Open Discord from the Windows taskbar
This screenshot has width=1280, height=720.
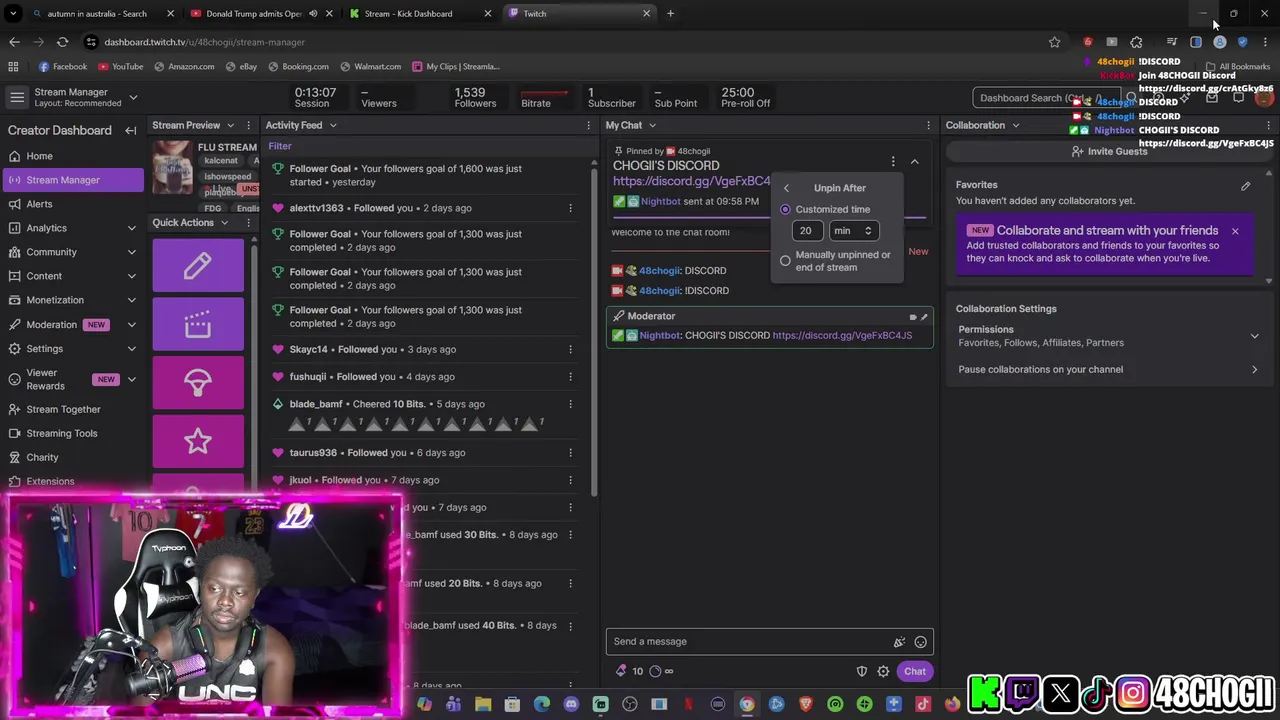pos(571,704)
